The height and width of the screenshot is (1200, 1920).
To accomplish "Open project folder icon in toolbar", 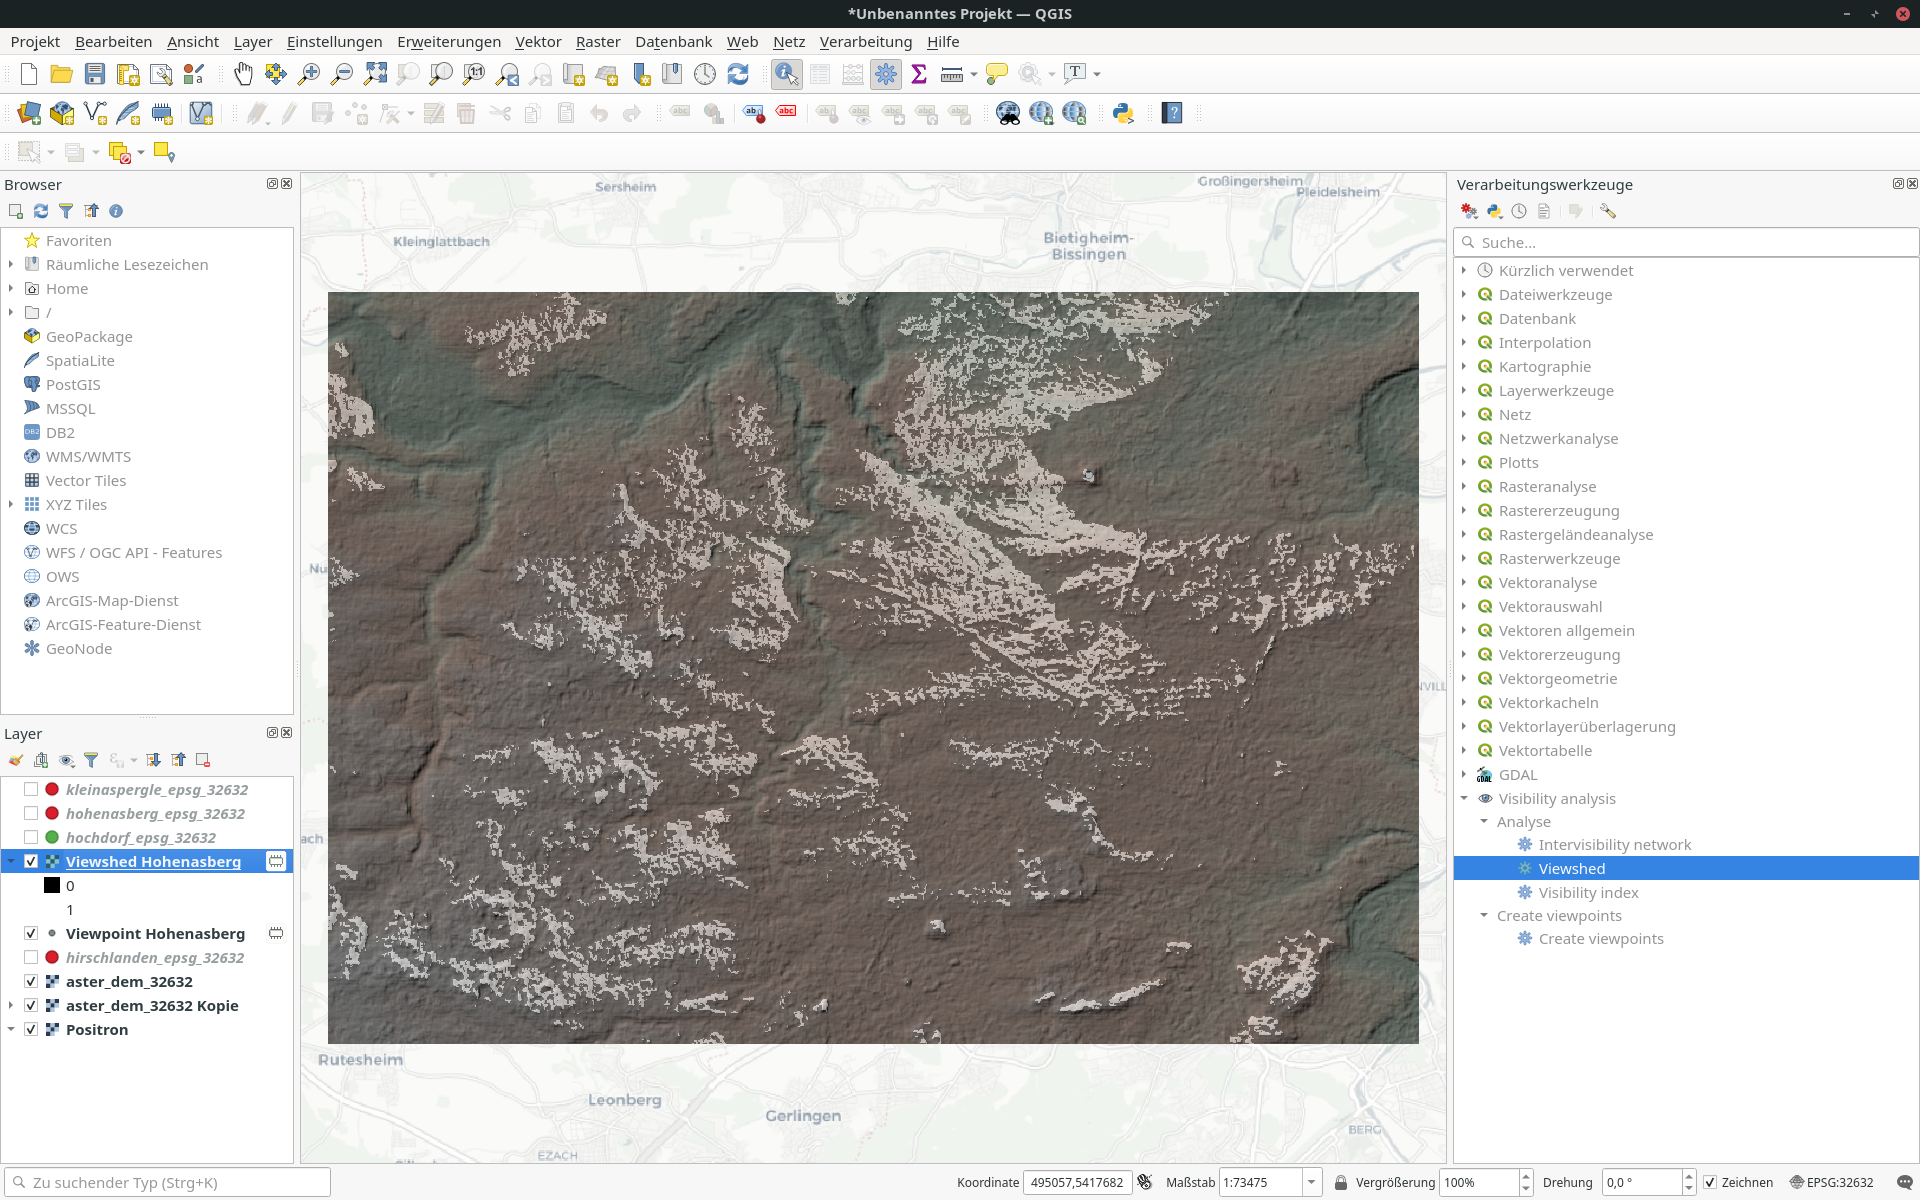I will [x=62, y=74].
